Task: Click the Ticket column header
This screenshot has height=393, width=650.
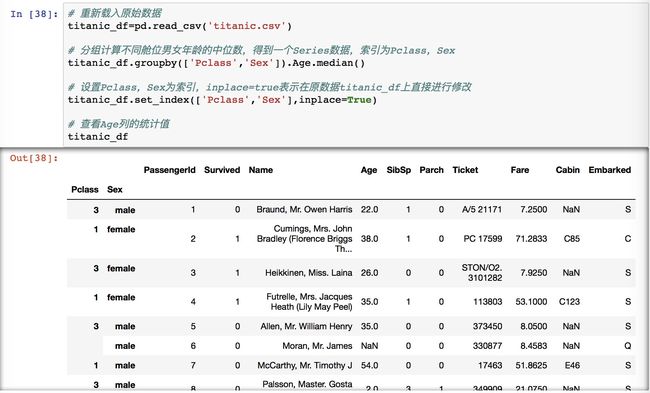Action: pyautogui.click(x=465, y=170)
